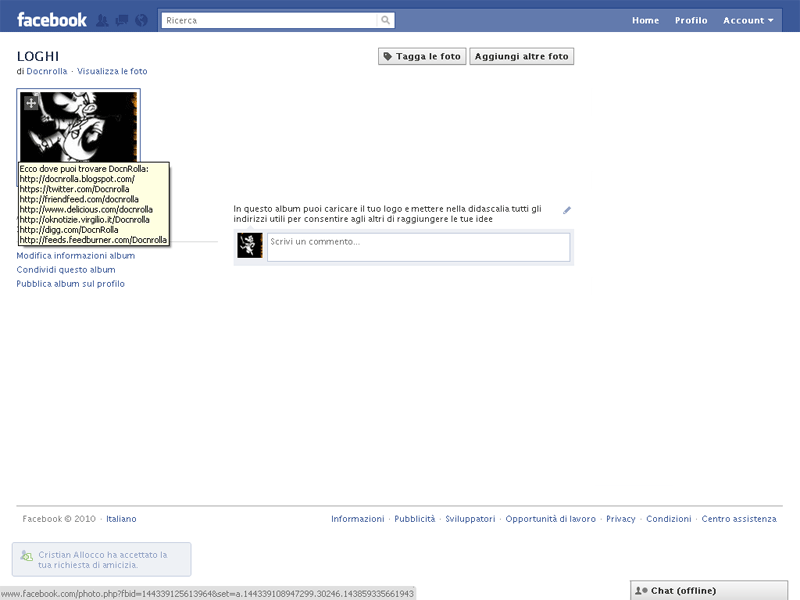Open the LOGHI album photo thumbnail

click(79, 127)
